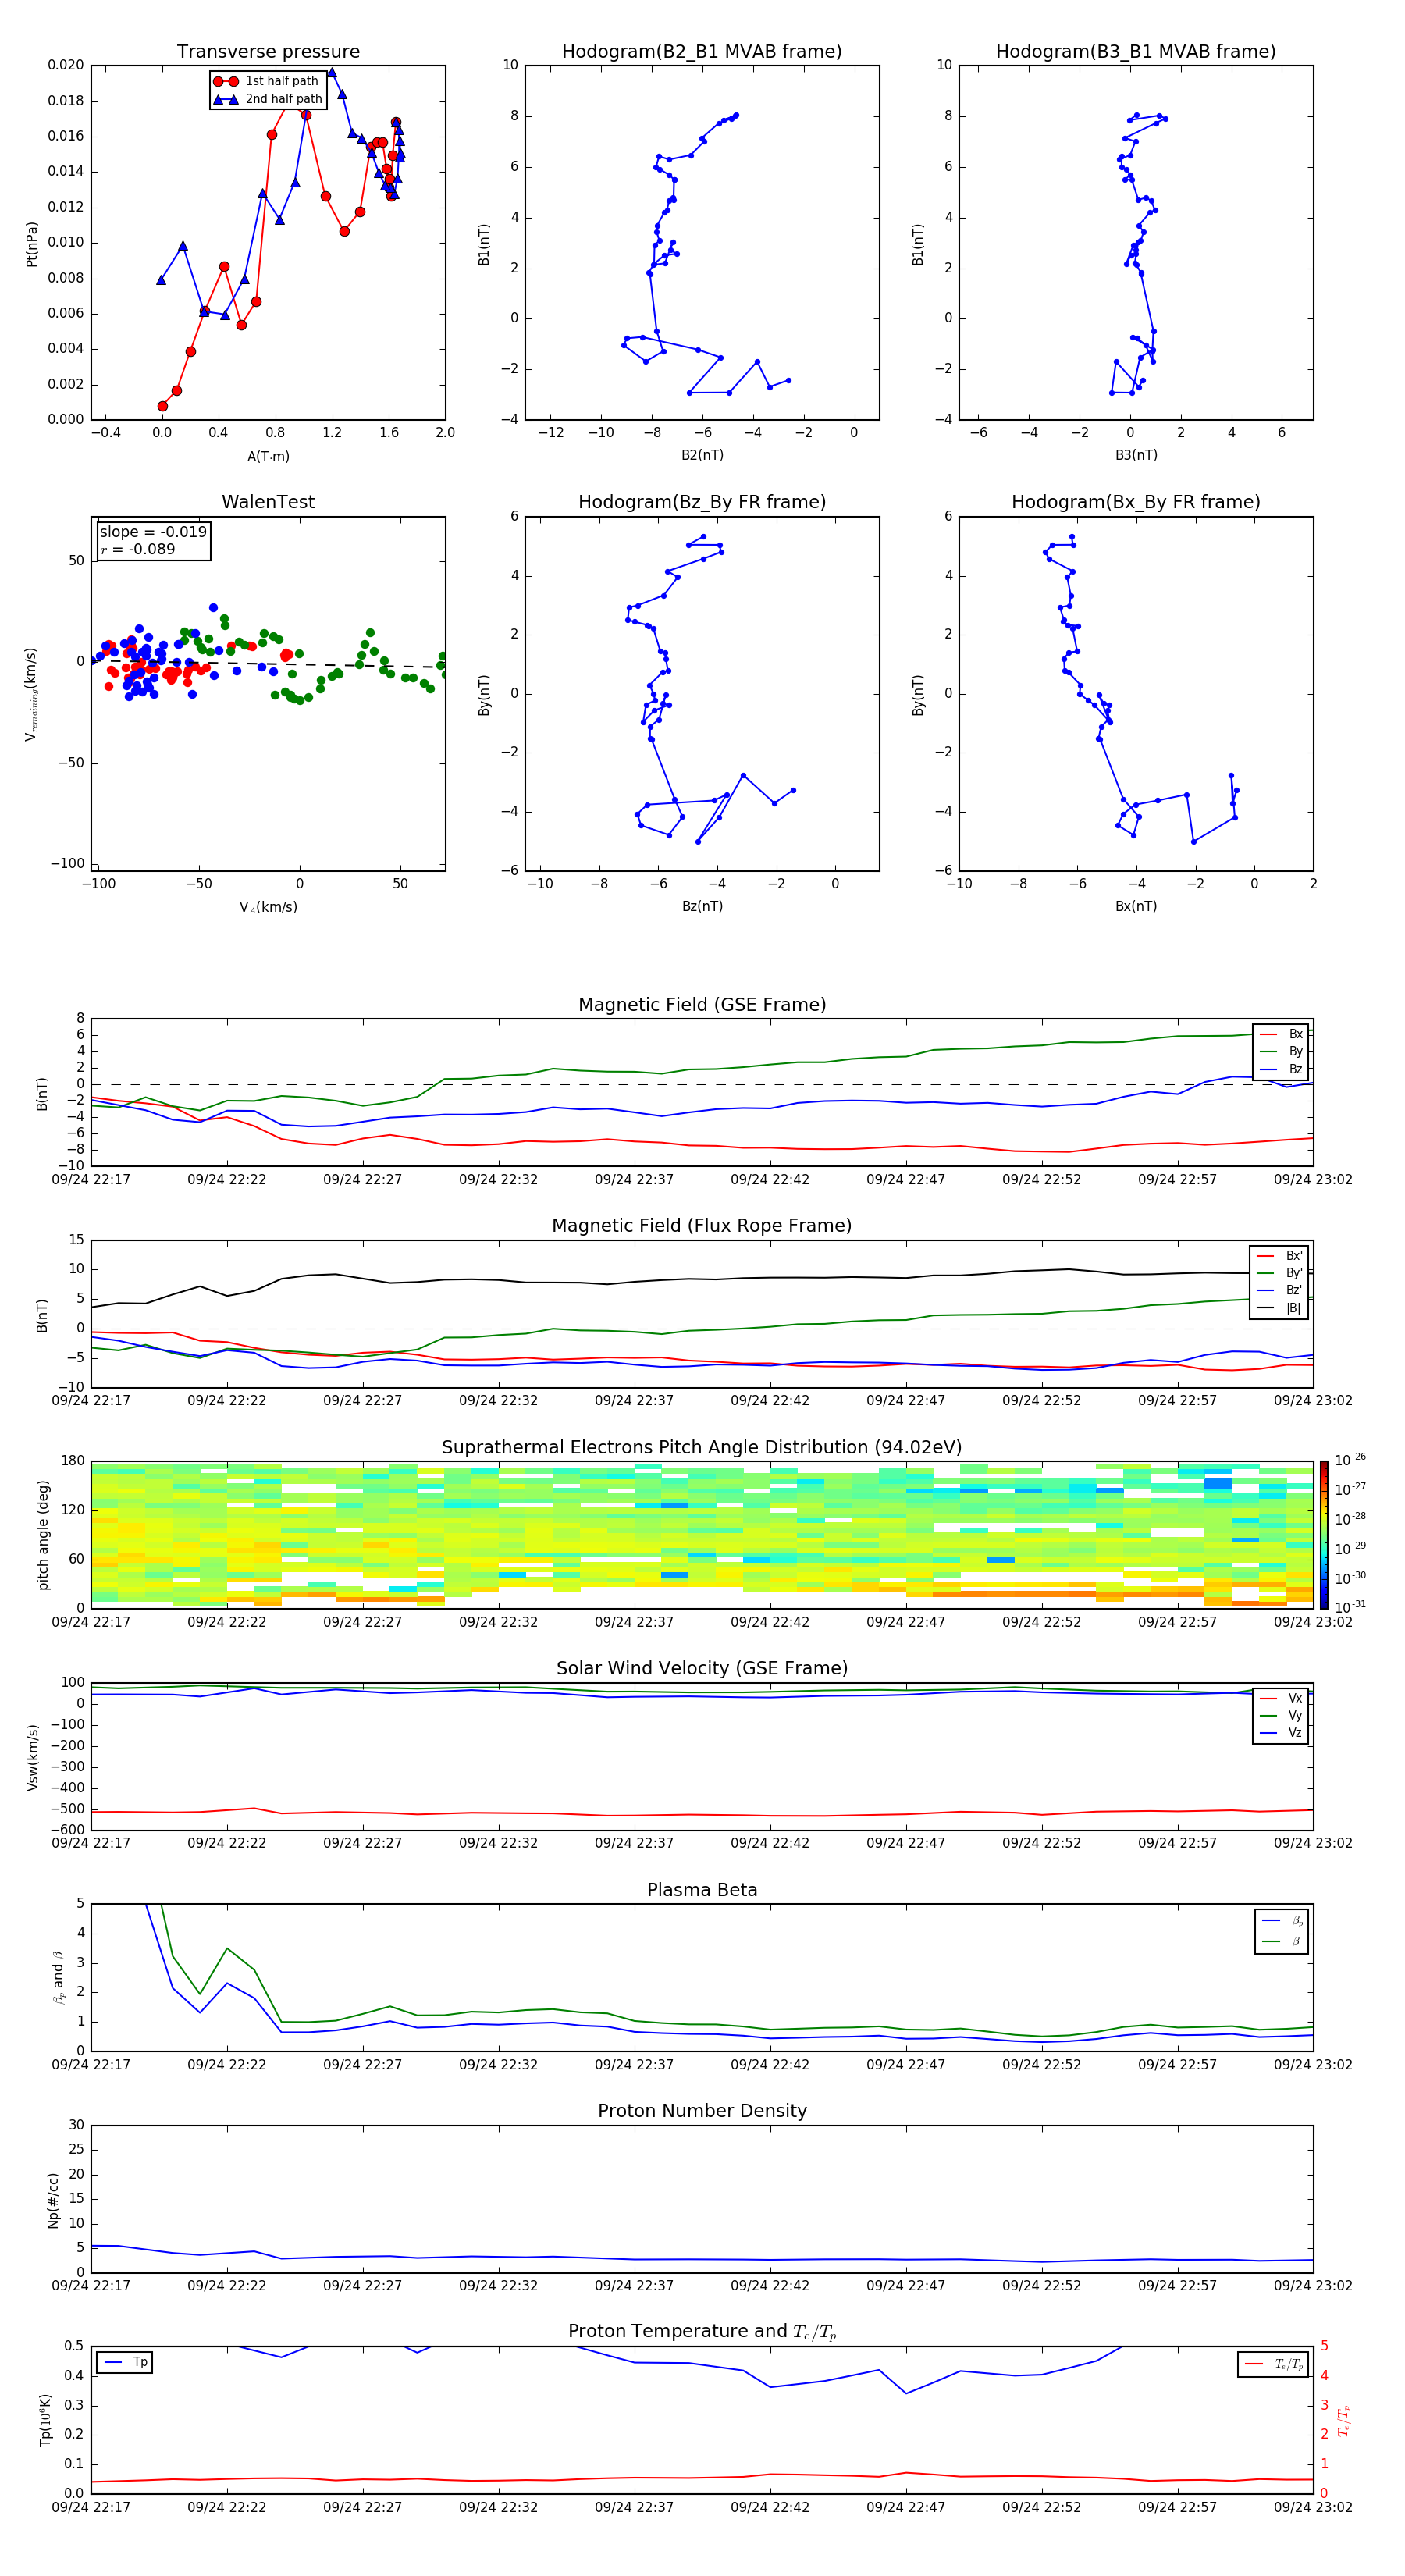The width and height of the screenshot is (1405, 2576).
Task: Click the 'slope = -0.019' annotation
Action: [153, 532]
